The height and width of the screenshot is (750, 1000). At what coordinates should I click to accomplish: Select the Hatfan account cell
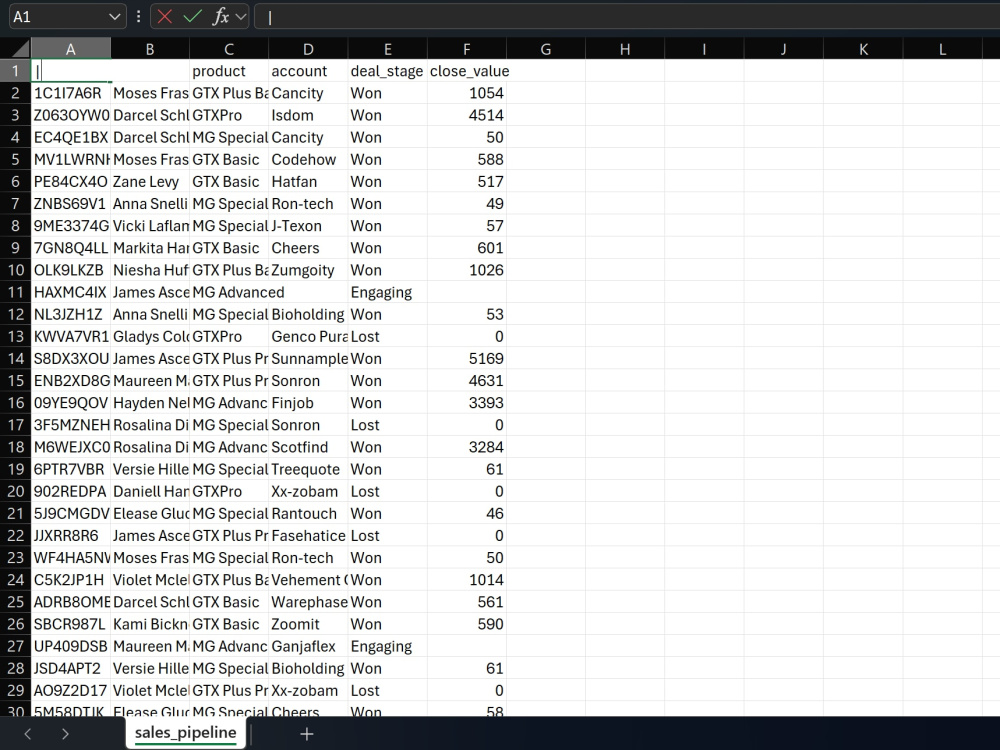click(308, 182)
